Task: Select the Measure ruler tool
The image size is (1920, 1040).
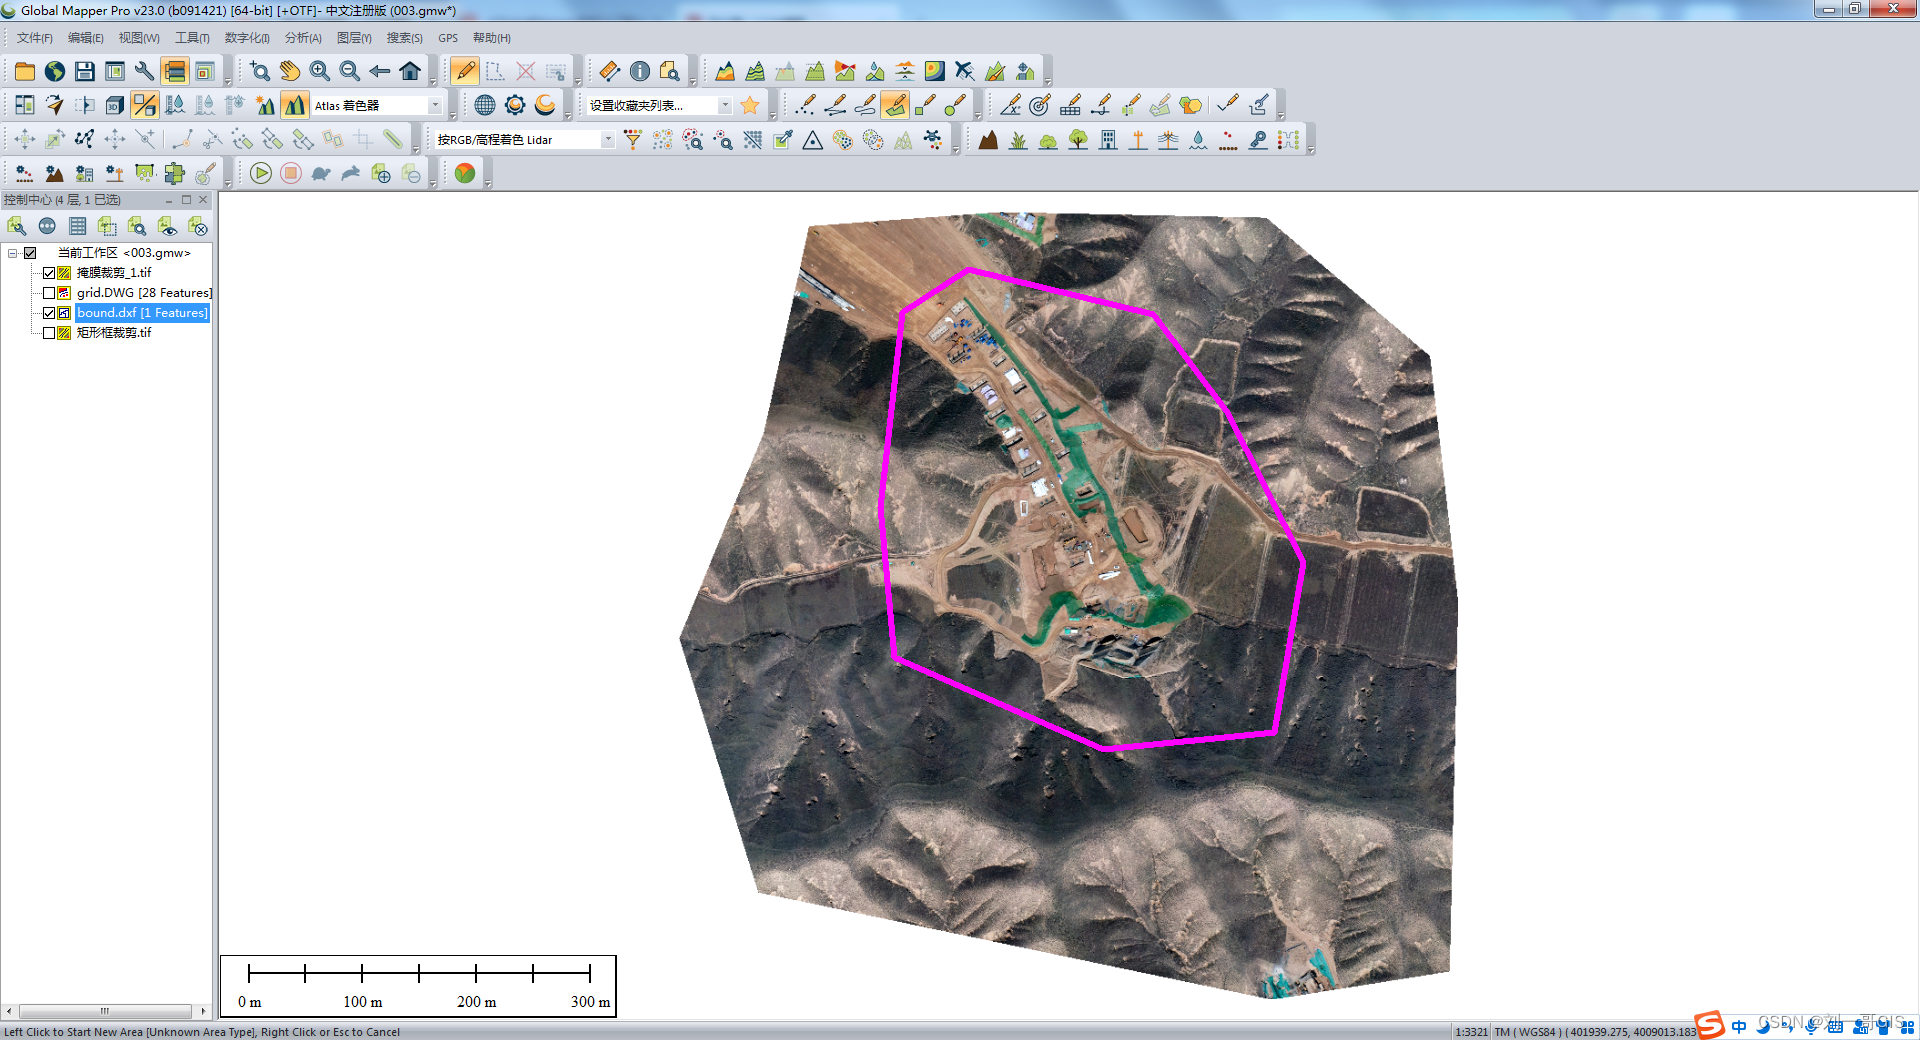Action: click(x=610, y=71)
